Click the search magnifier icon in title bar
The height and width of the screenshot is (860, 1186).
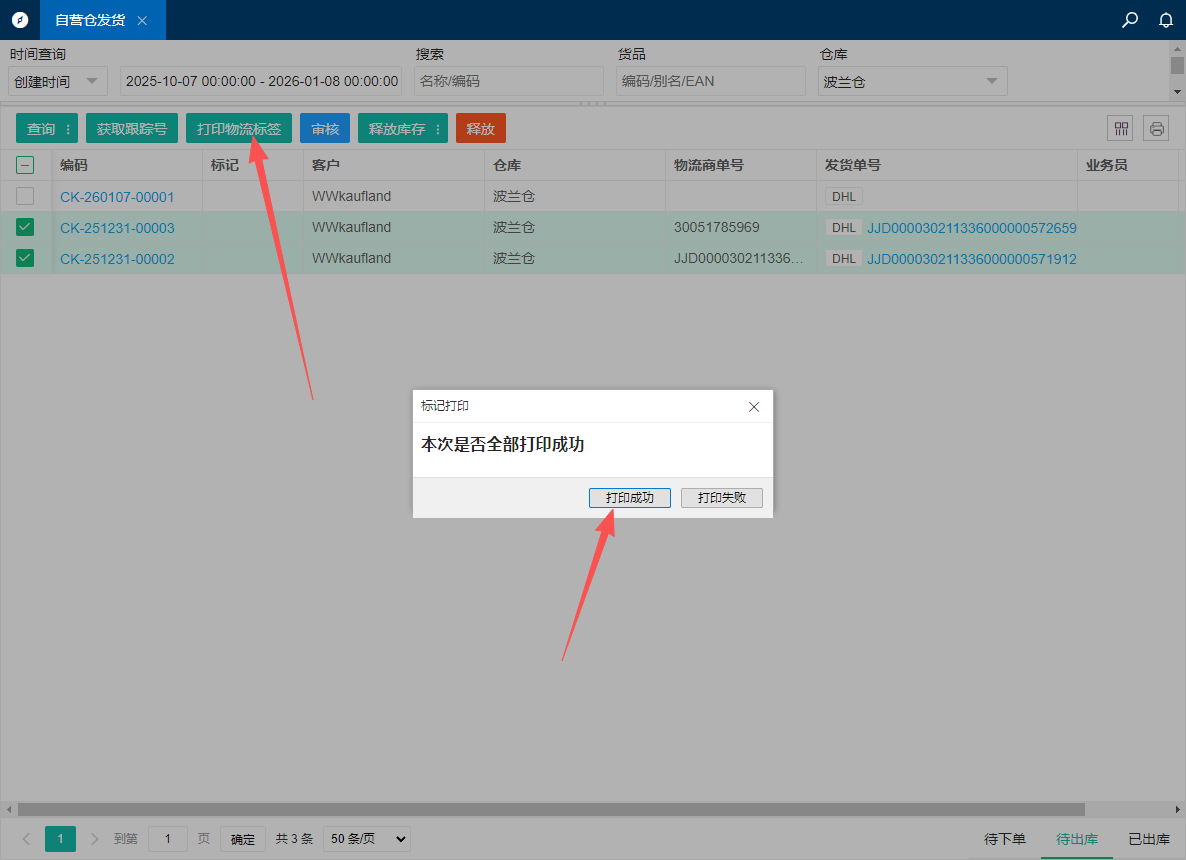pos(1130,20)
